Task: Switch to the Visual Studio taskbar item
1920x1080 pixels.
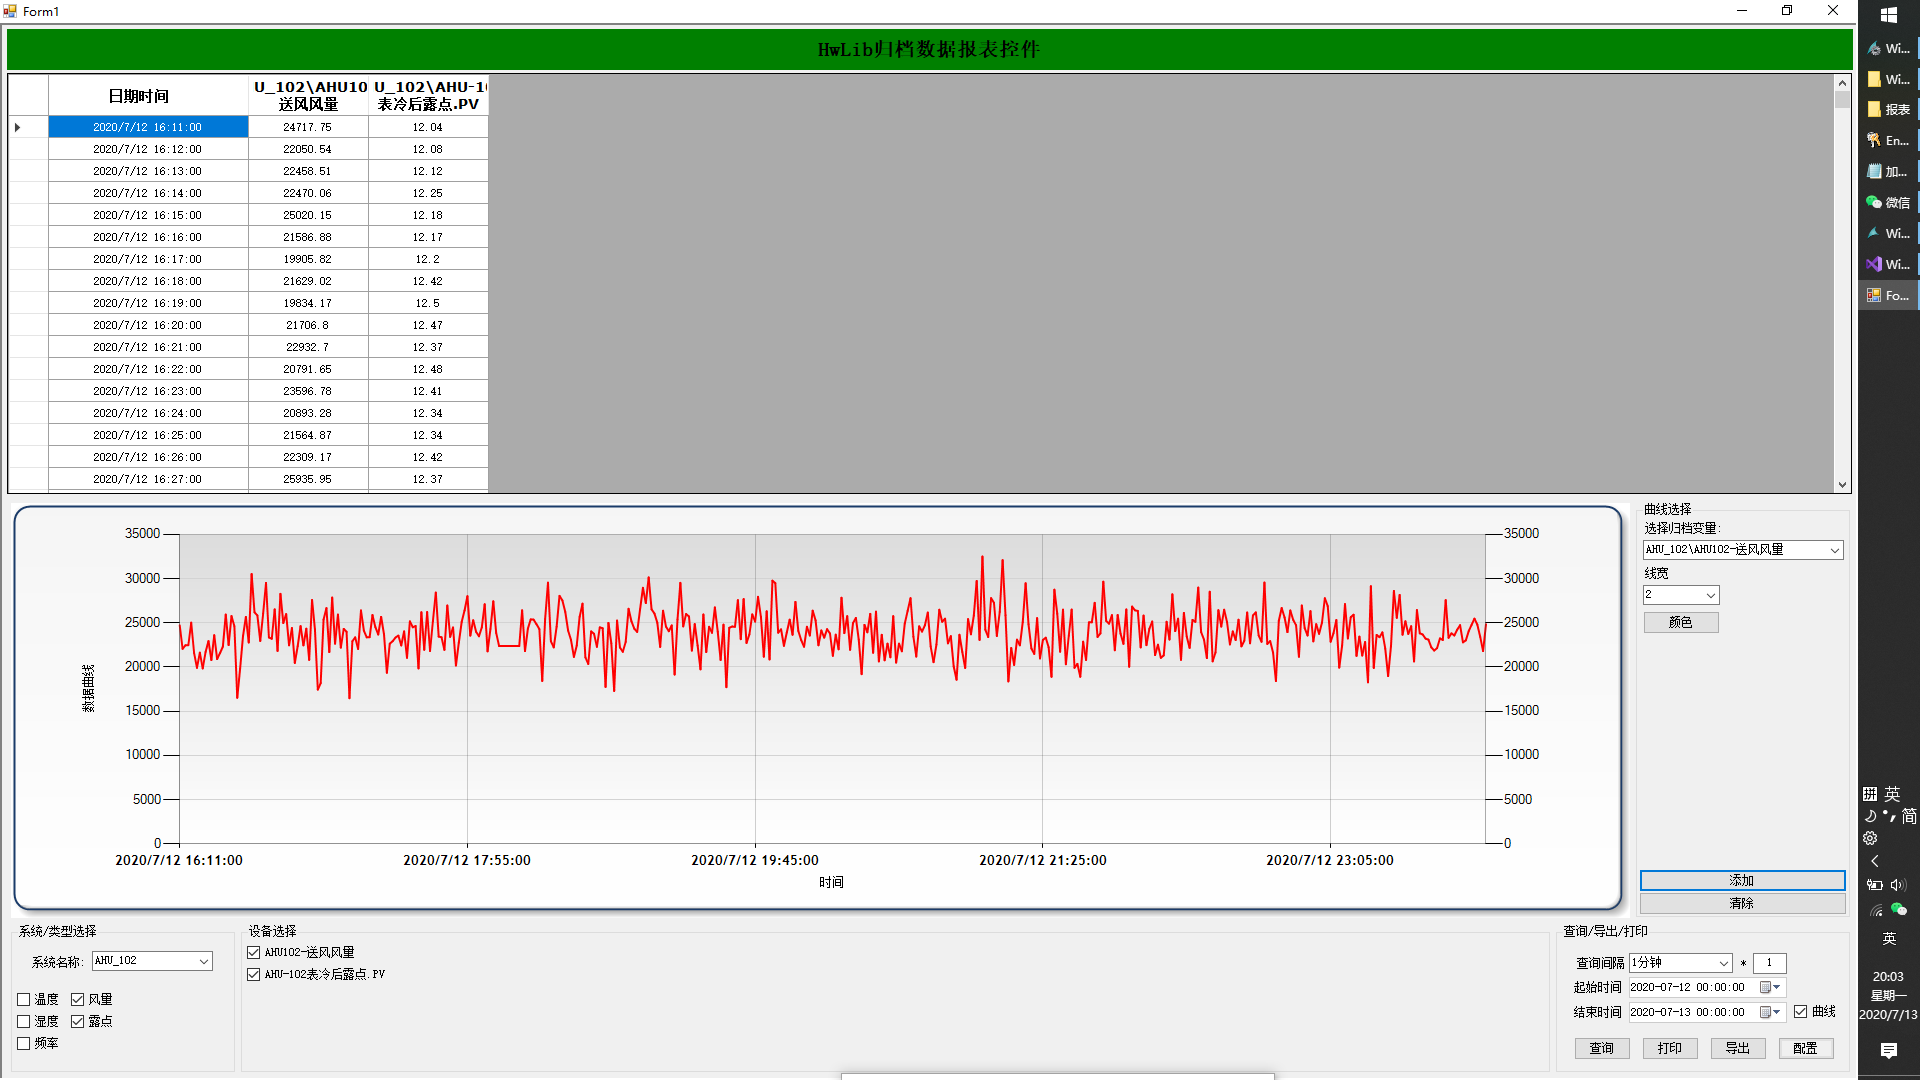Action: (x=1888, y=264)
